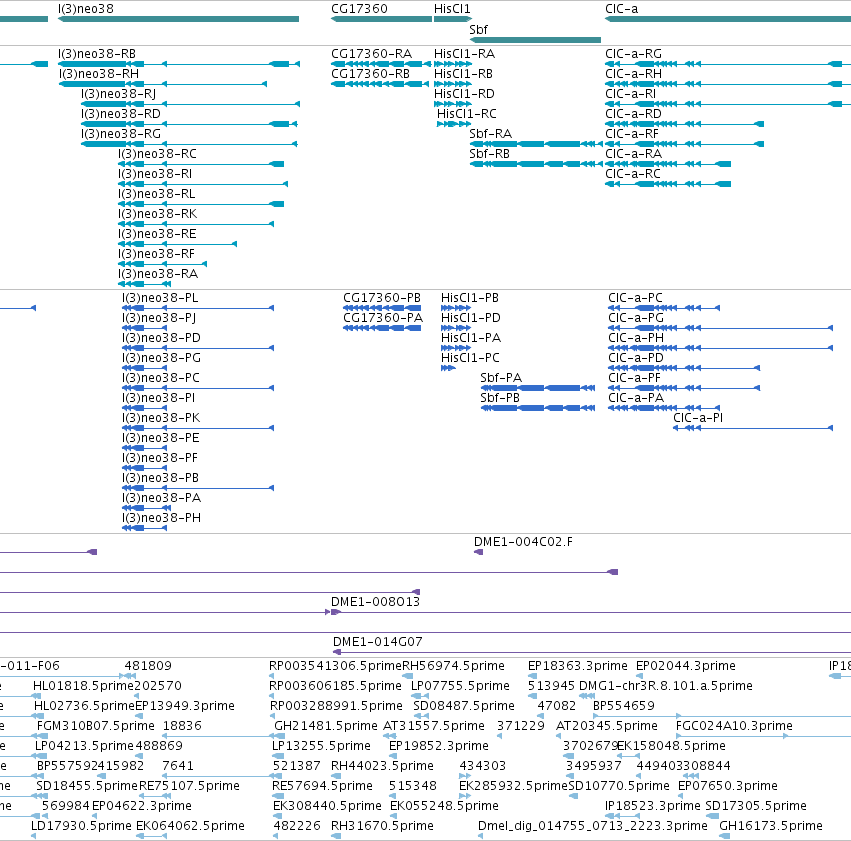
Task: Select clone end GH21481.5prime
Action: point(326,726)
